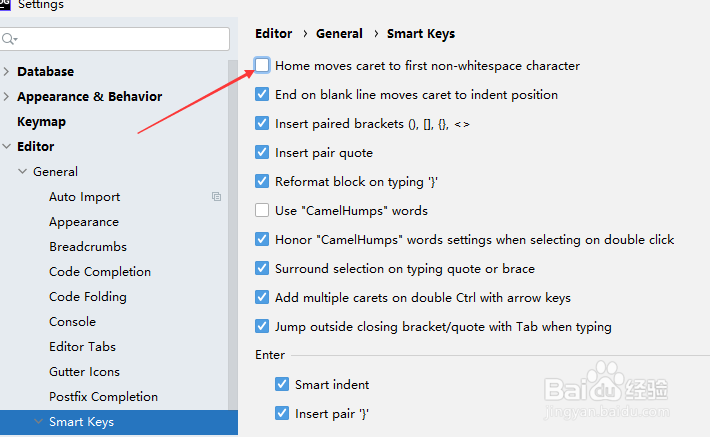Open the Keymap settings page

tap(41, 122)
